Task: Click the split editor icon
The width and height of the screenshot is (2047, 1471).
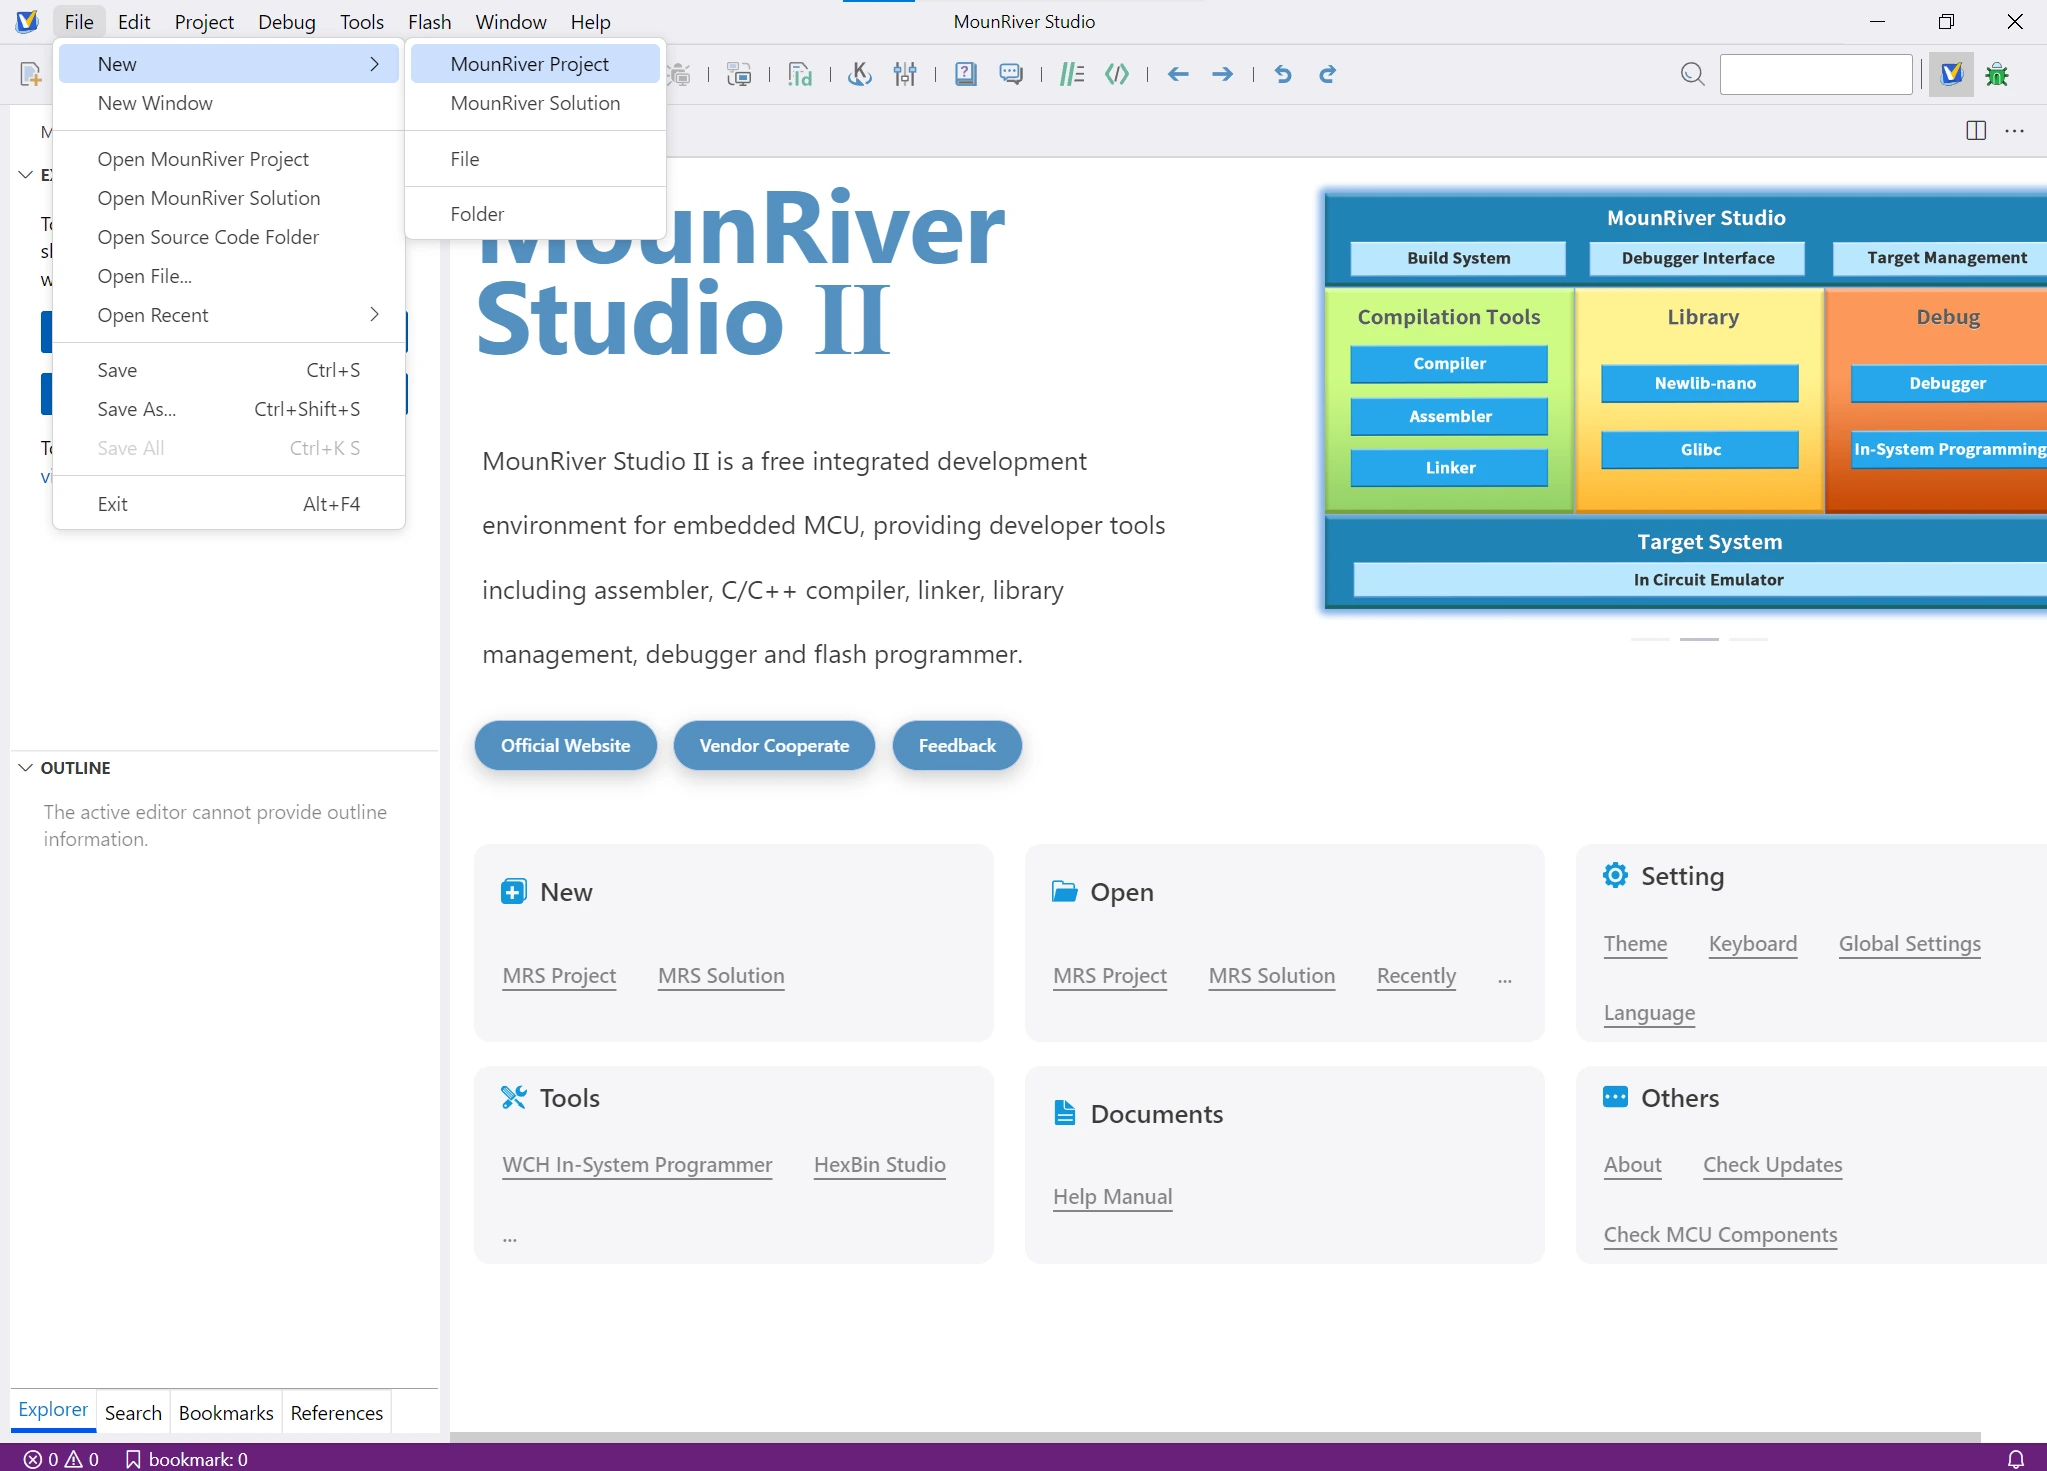Action: [x=1976, y=131]
